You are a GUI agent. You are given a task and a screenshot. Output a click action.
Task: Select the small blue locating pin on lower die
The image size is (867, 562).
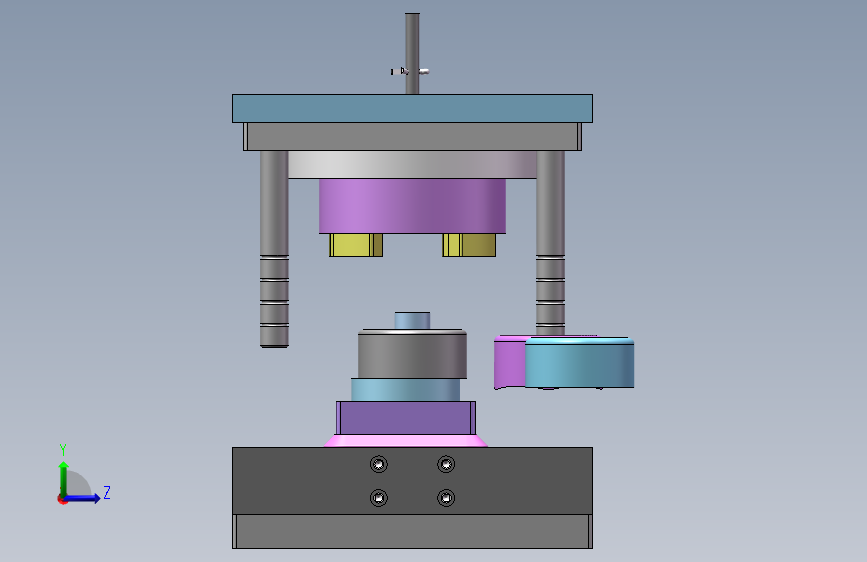[412, 321]
